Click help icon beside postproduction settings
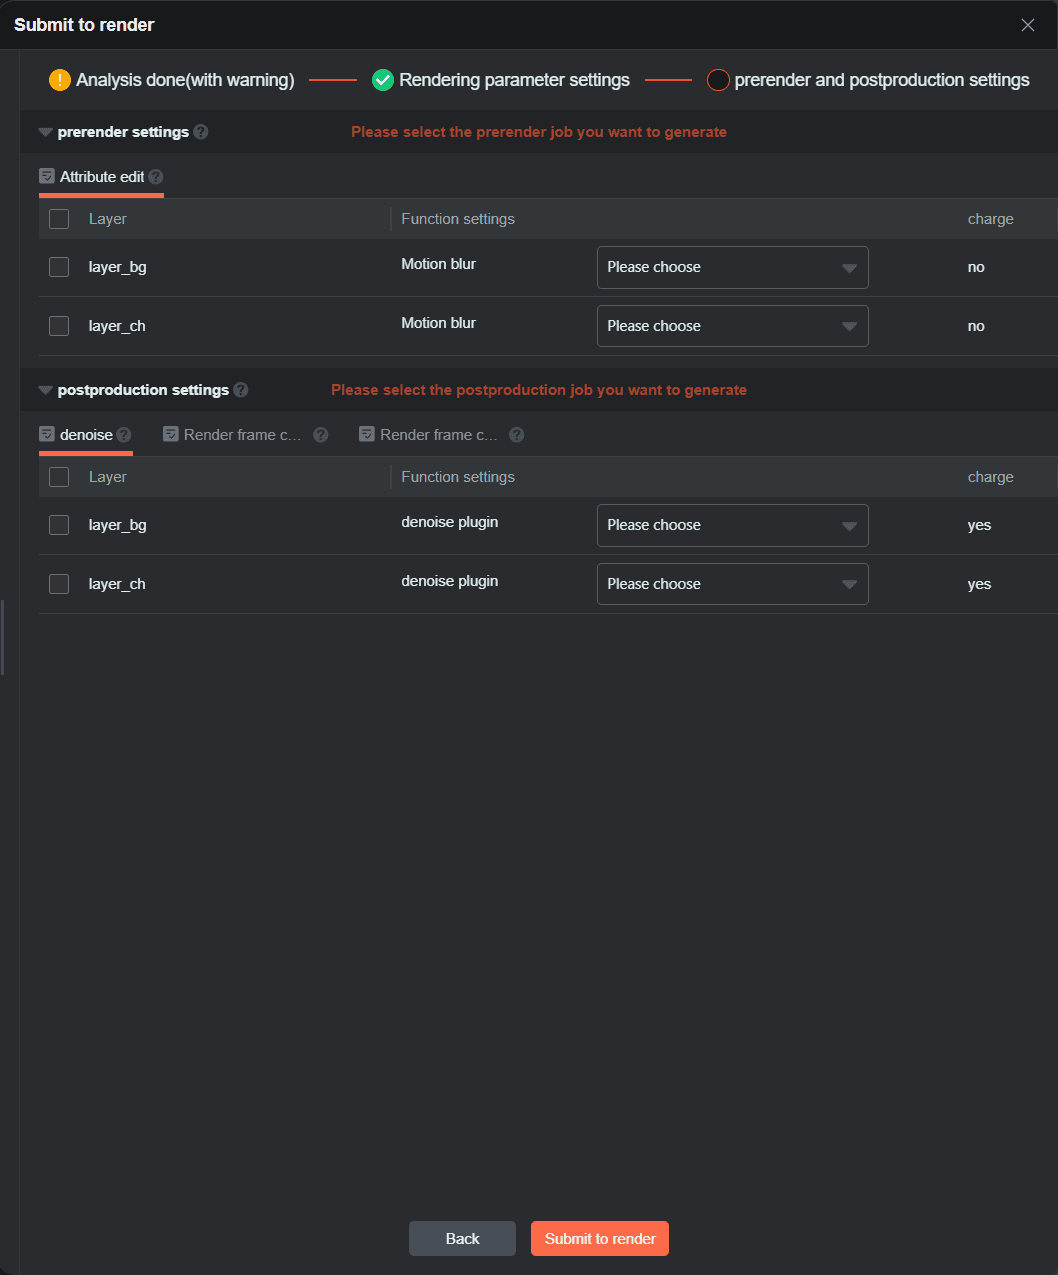Image resolution: width=1058 pixels, height=1275 pixels. point(241,390)
